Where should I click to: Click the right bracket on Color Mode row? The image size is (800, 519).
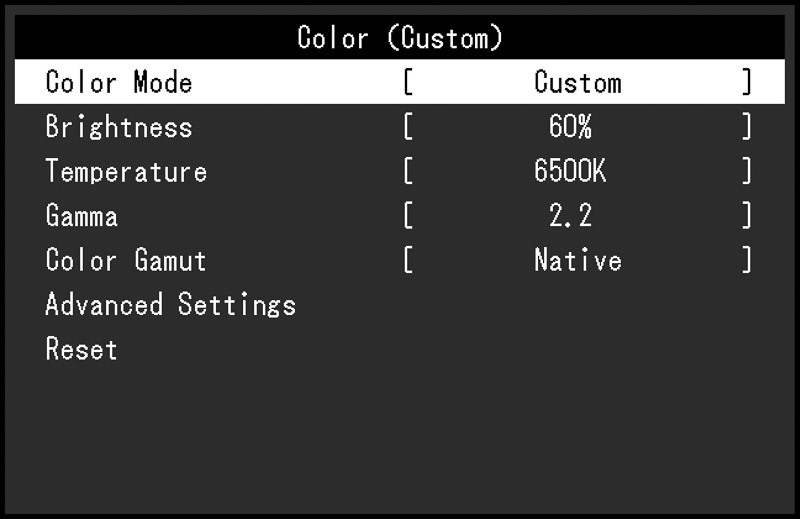click(x=746, y=82)
